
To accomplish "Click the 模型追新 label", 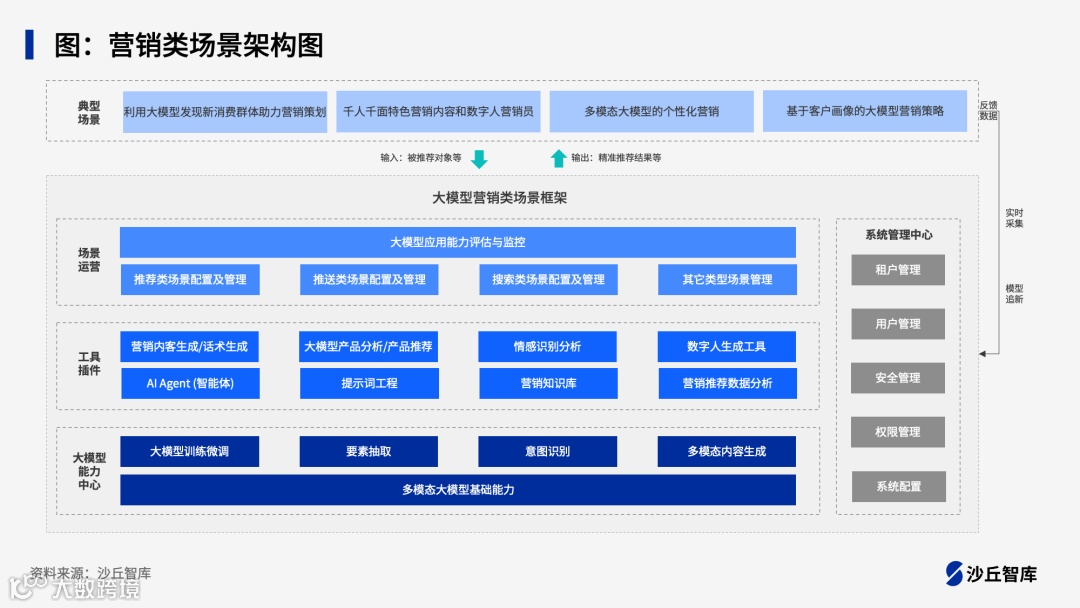I will (1014, 294).
